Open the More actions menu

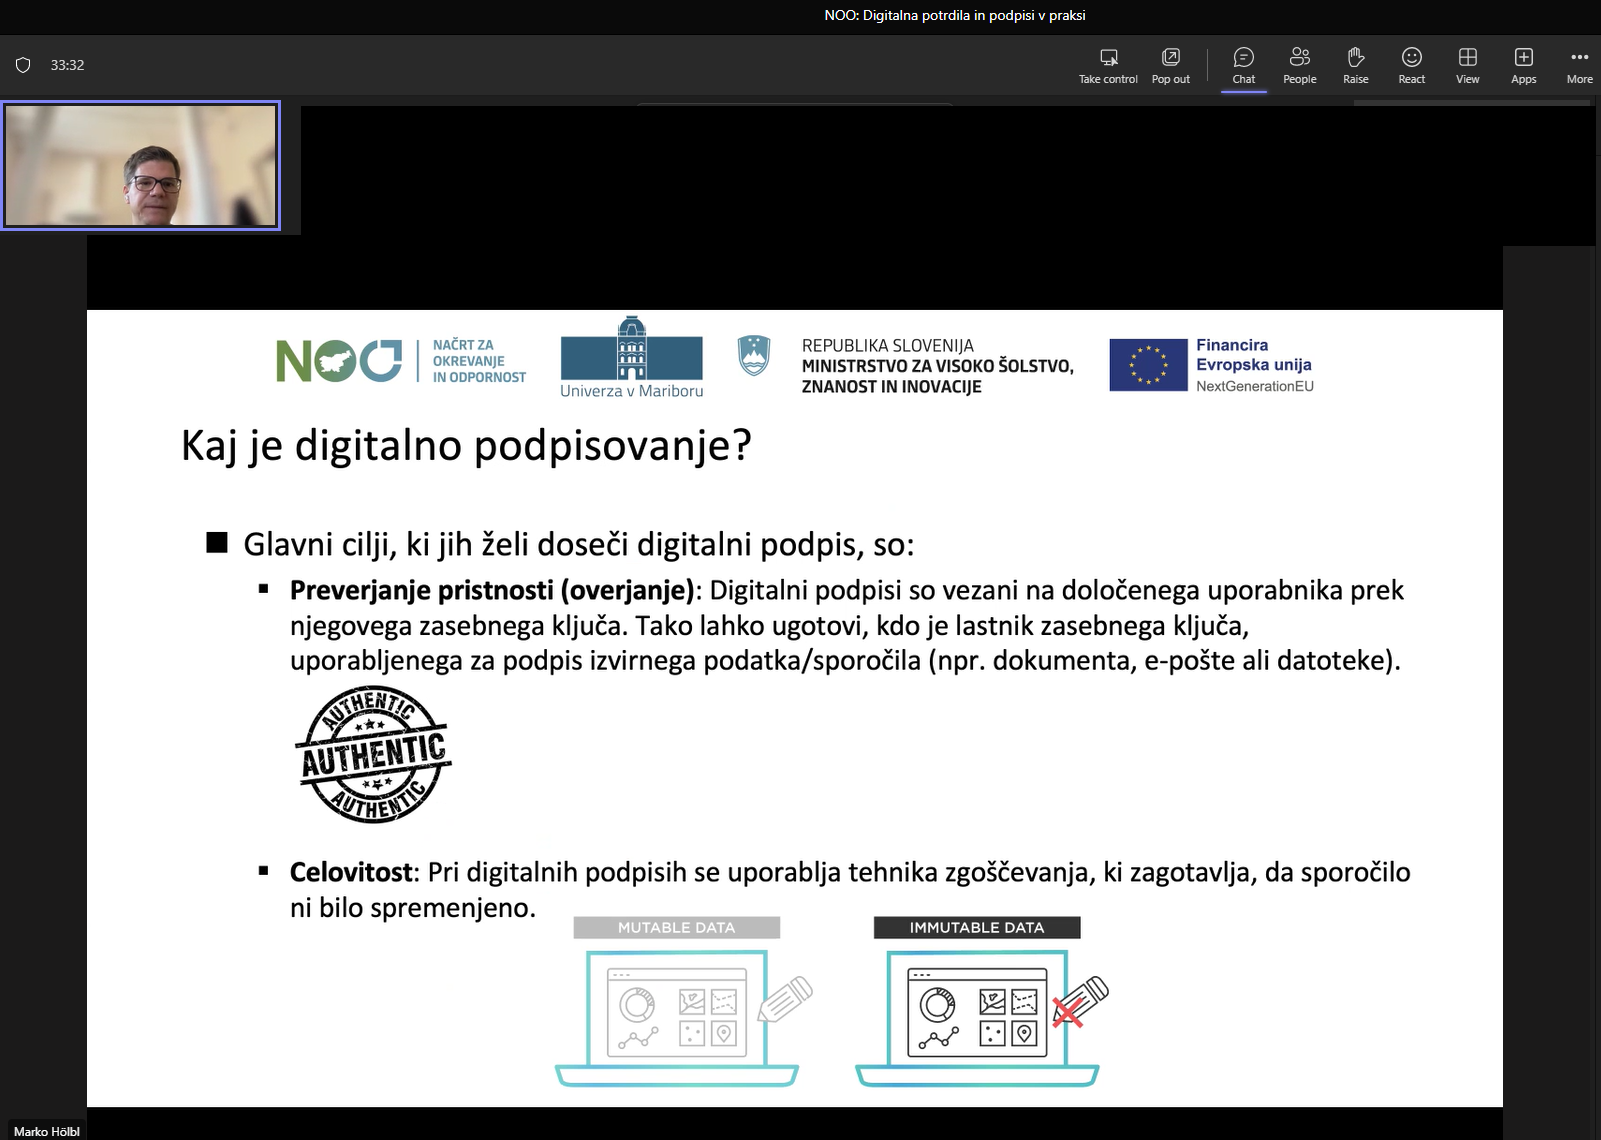[x=1578, y=64]
